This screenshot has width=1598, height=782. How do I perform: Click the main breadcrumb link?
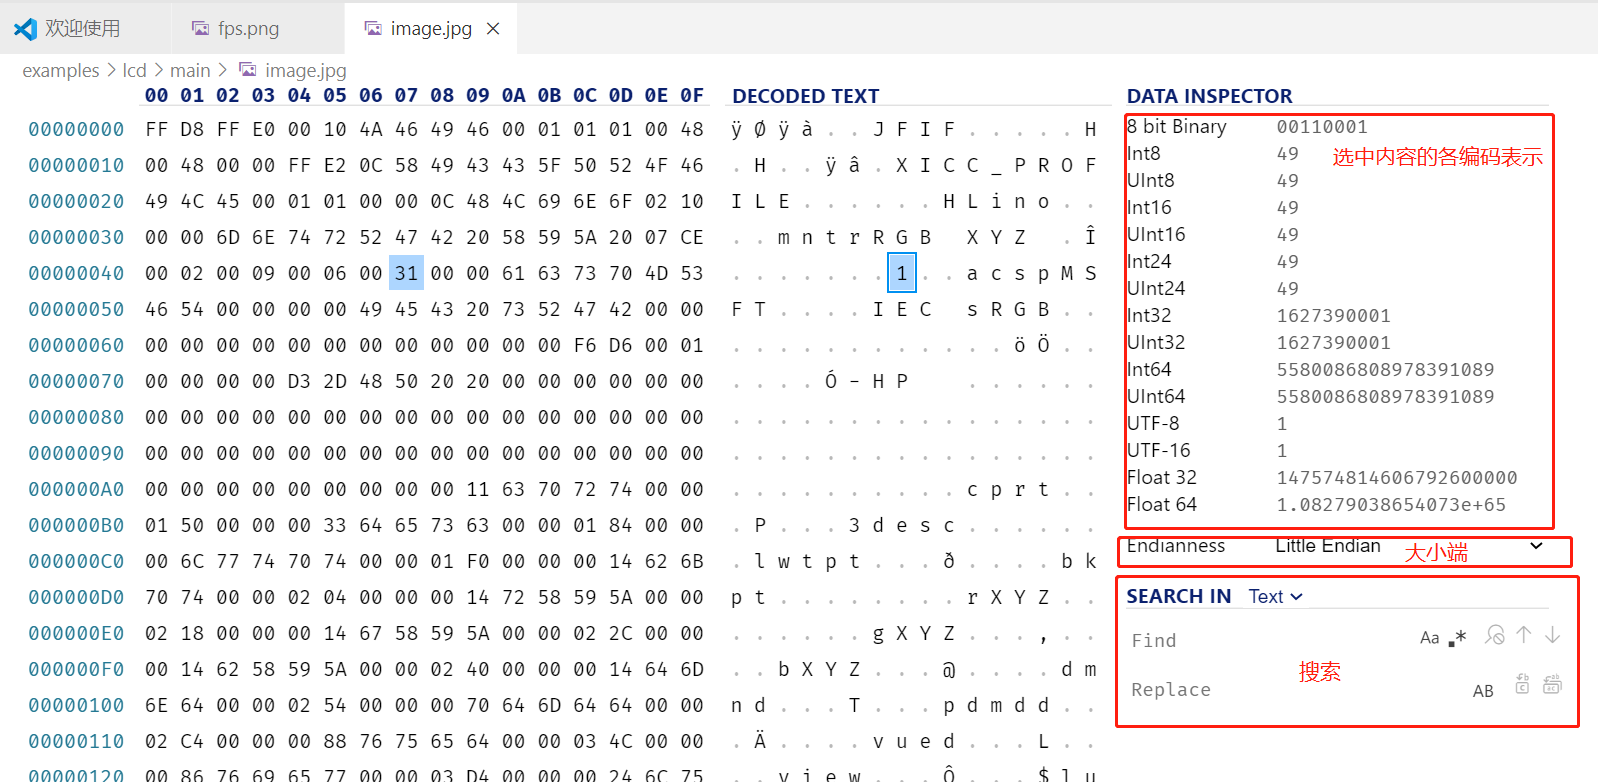point(190,70)
